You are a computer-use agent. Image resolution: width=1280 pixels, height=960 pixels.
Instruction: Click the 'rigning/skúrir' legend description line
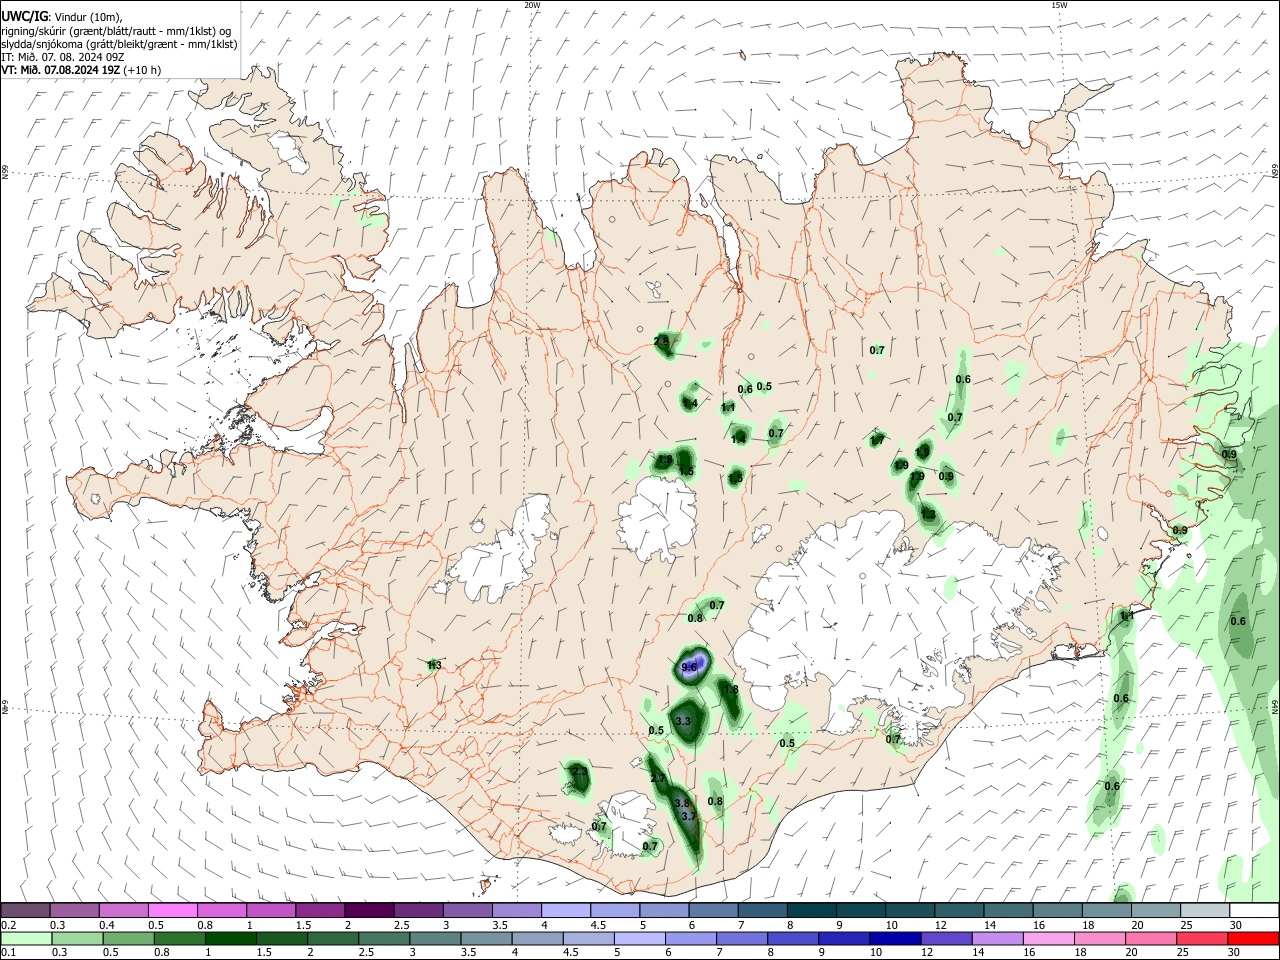[x=116, y=31]
